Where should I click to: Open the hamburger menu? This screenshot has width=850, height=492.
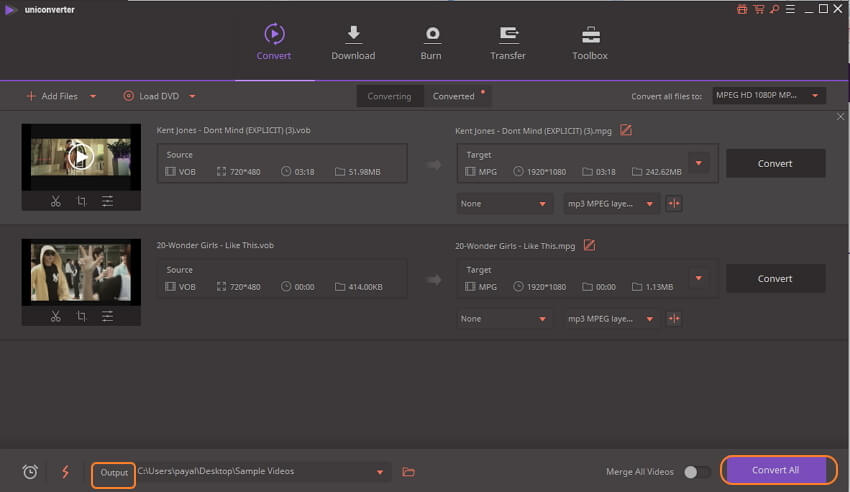[x=790, y=9]
